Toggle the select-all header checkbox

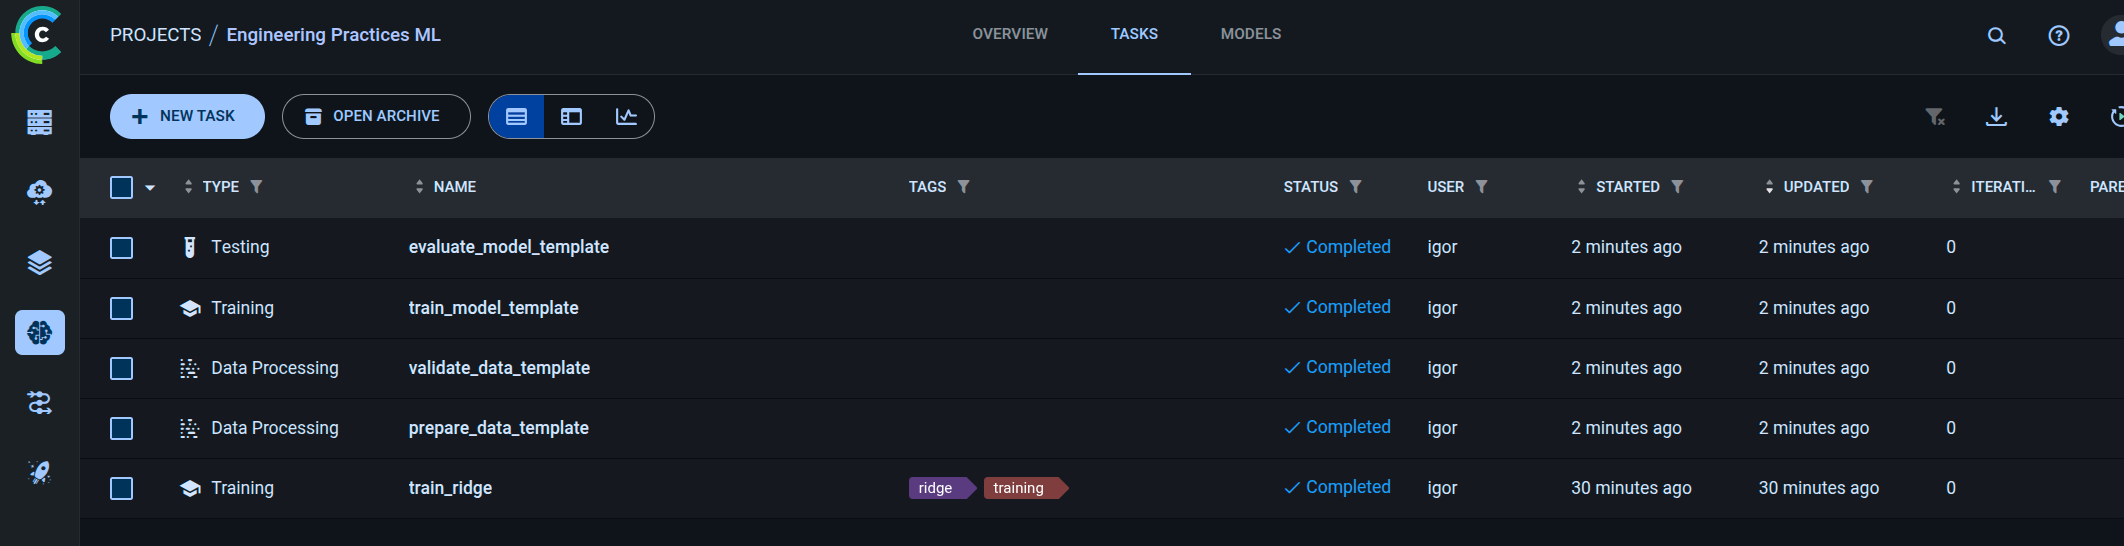click(122, 187)
